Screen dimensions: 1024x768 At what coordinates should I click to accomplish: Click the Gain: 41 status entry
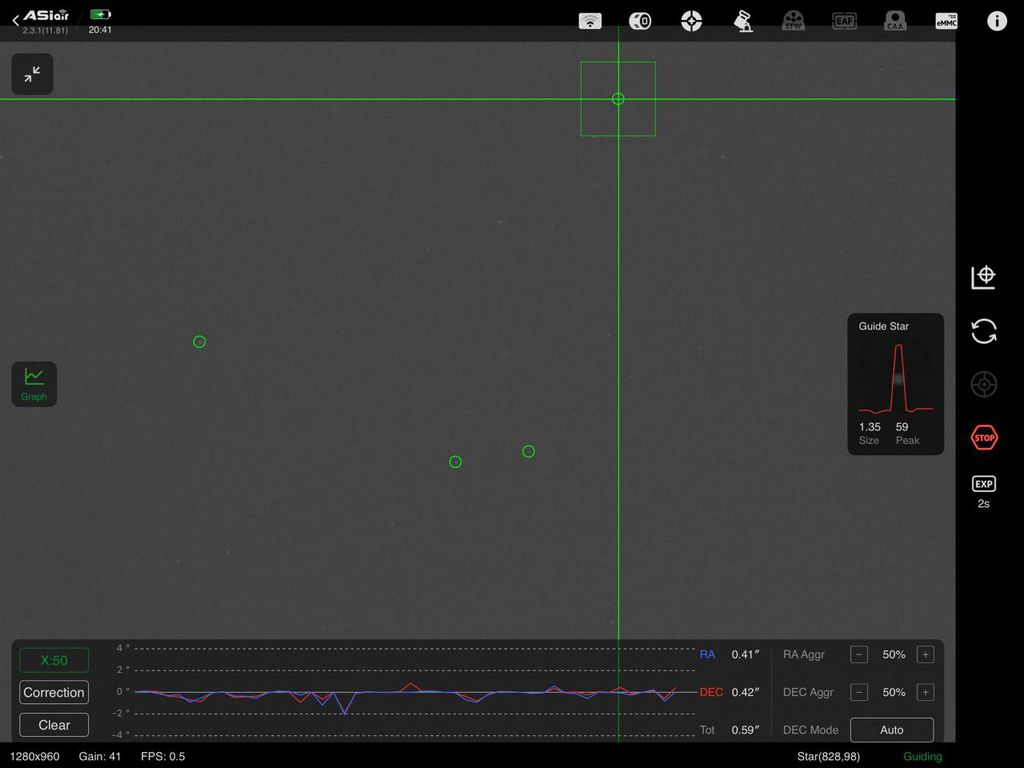(x=100, y=756)
